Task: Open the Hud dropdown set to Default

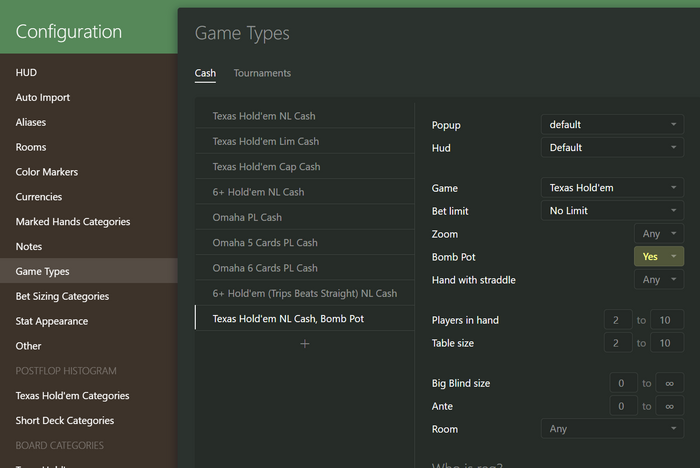Action: click(x=611, y=148)
